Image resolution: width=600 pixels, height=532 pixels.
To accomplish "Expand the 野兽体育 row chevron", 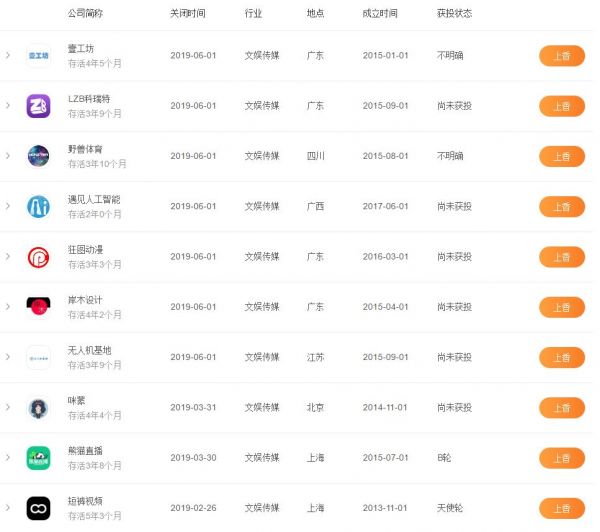I will click(8, 156).
